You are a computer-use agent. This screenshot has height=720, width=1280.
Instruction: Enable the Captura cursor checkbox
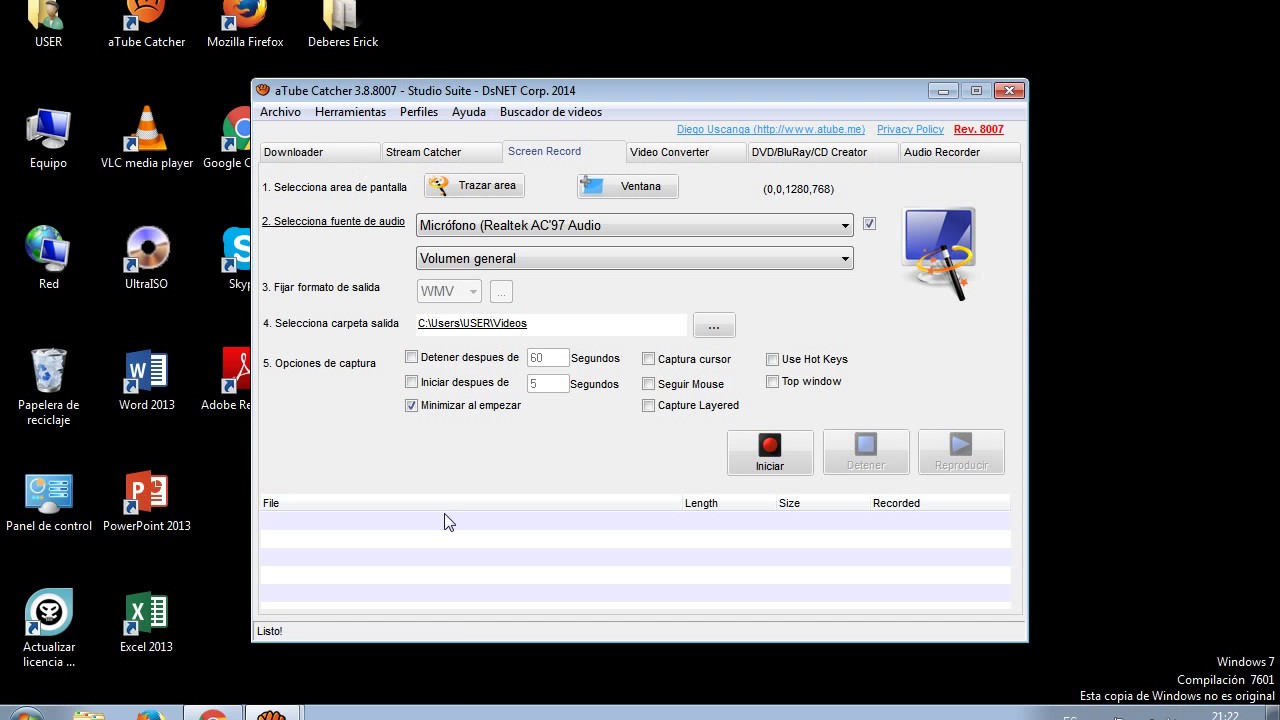pos(648,359)
